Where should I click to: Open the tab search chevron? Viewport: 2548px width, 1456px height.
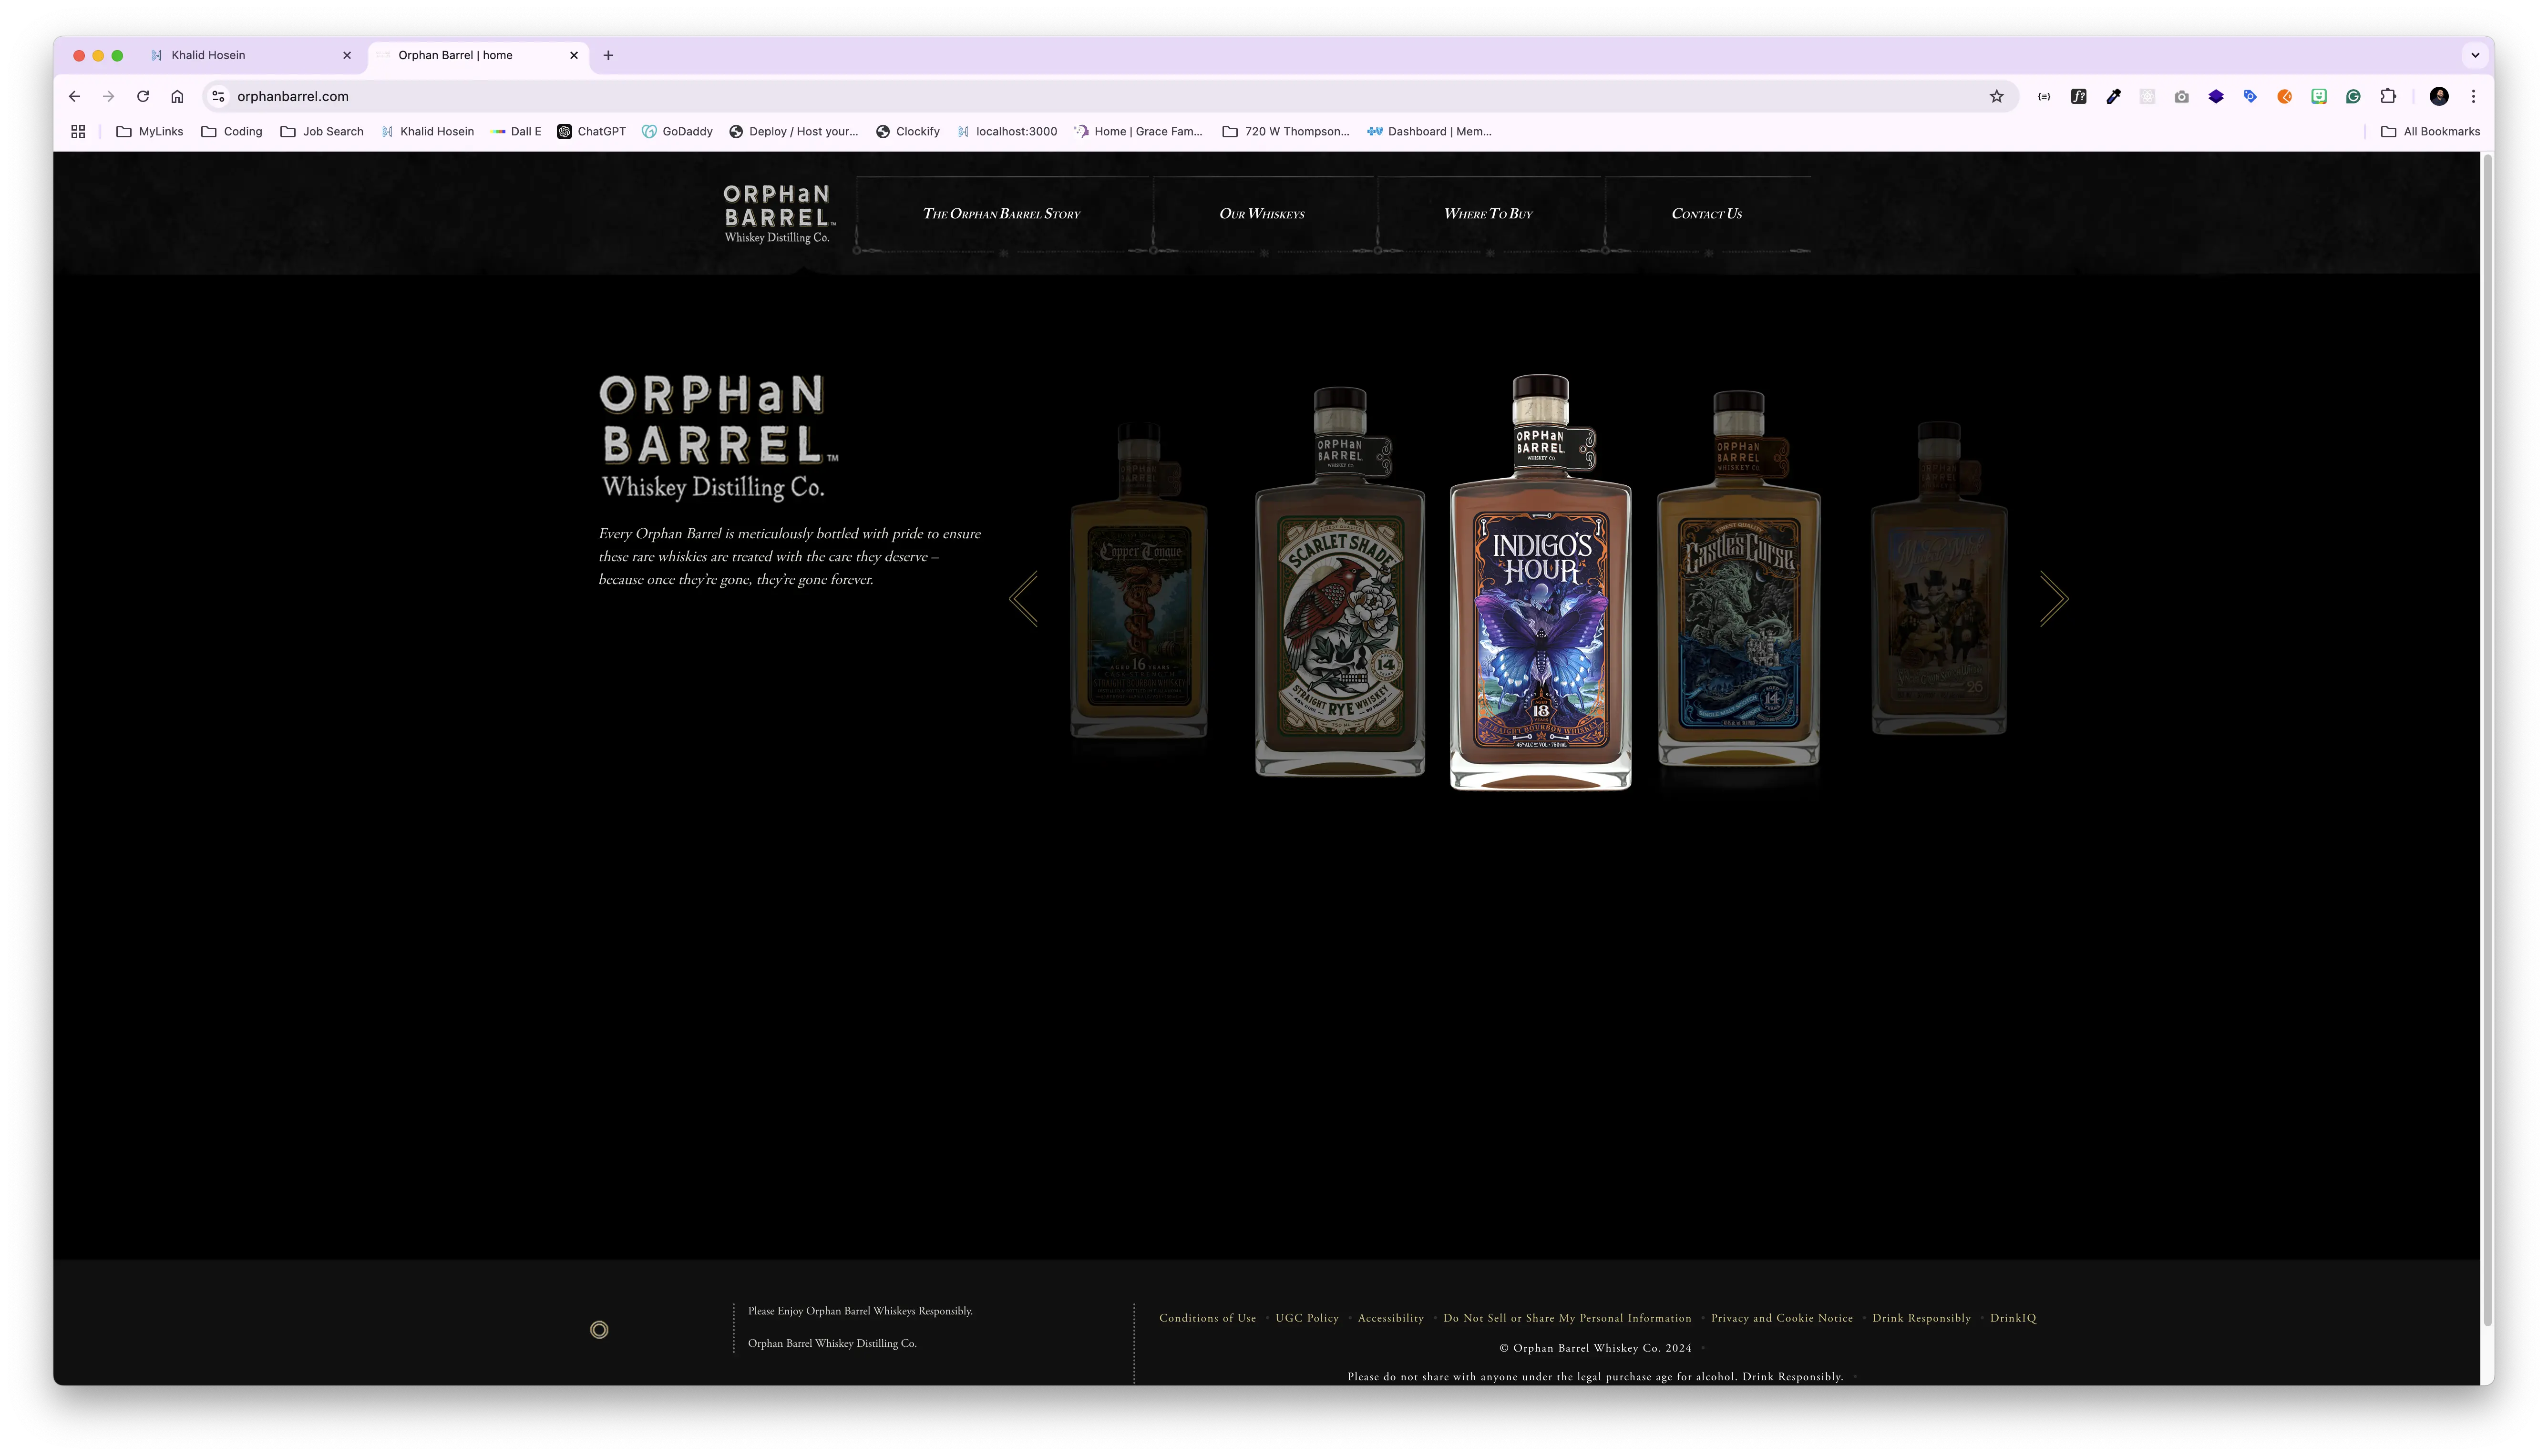coord(2475,55)
